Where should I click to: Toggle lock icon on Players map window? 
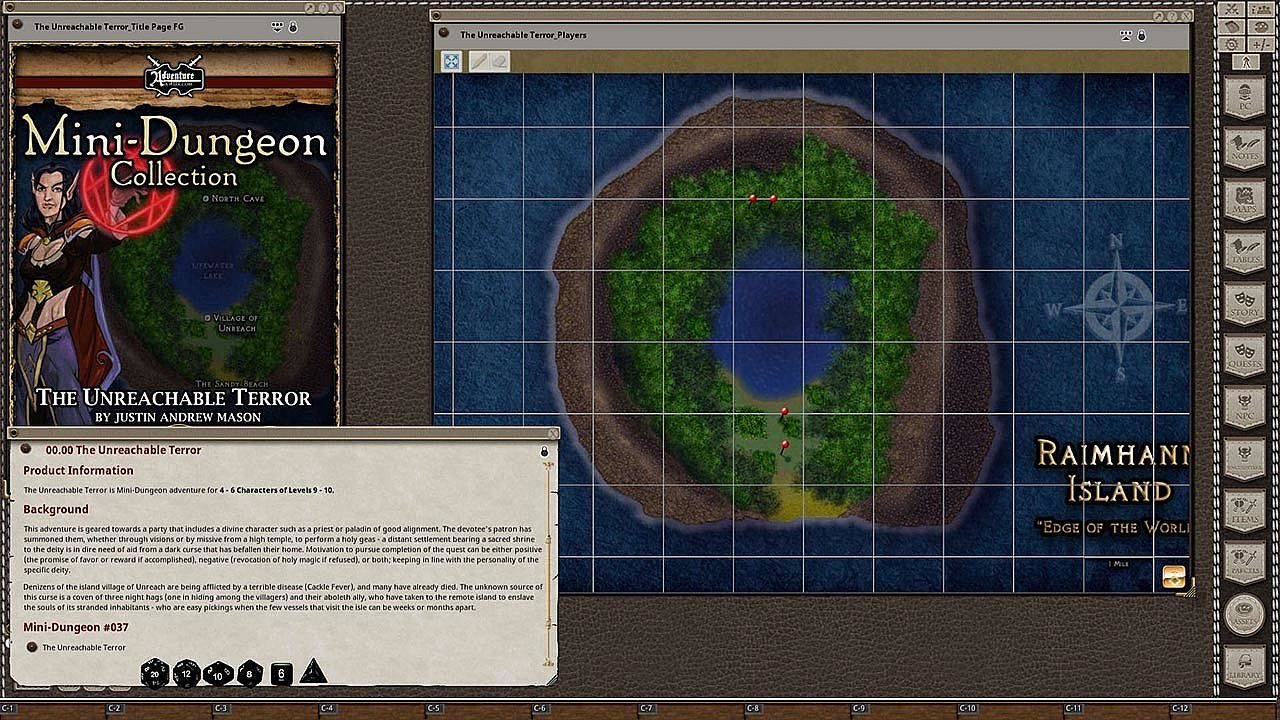(1141, 35)
